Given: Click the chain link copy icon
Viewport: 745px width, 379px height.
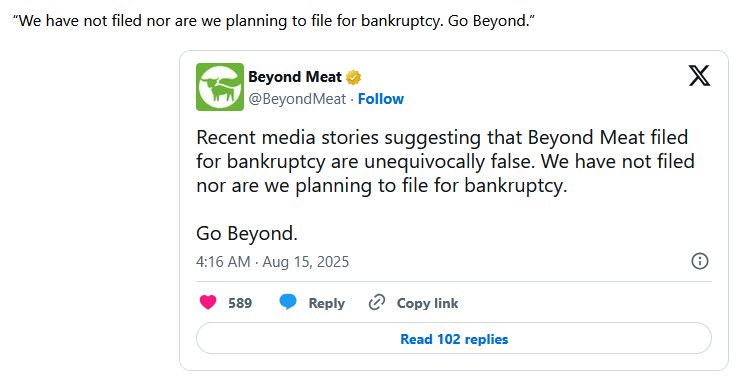Looking at the screenshot, I should [x=377, y=303].
